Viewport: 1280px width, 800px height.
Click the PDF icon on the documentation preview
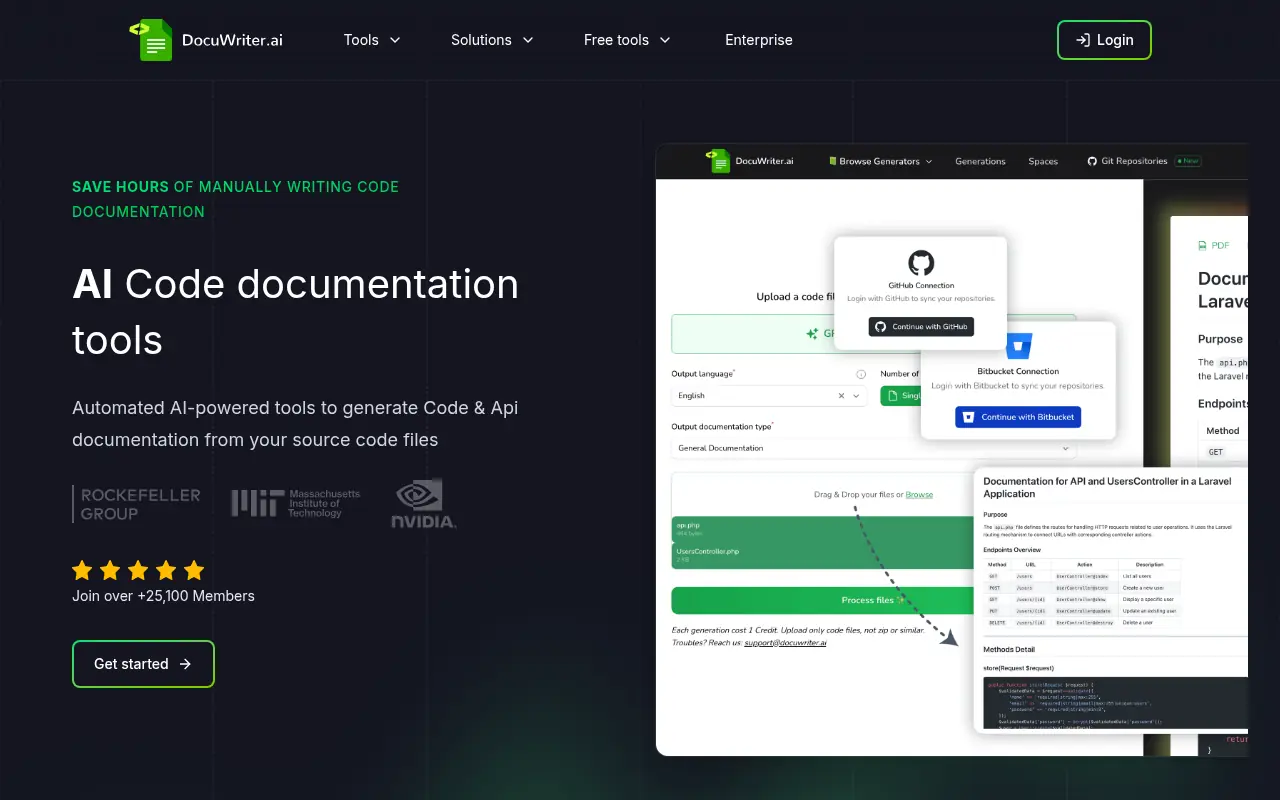[x=1202, y=245]
